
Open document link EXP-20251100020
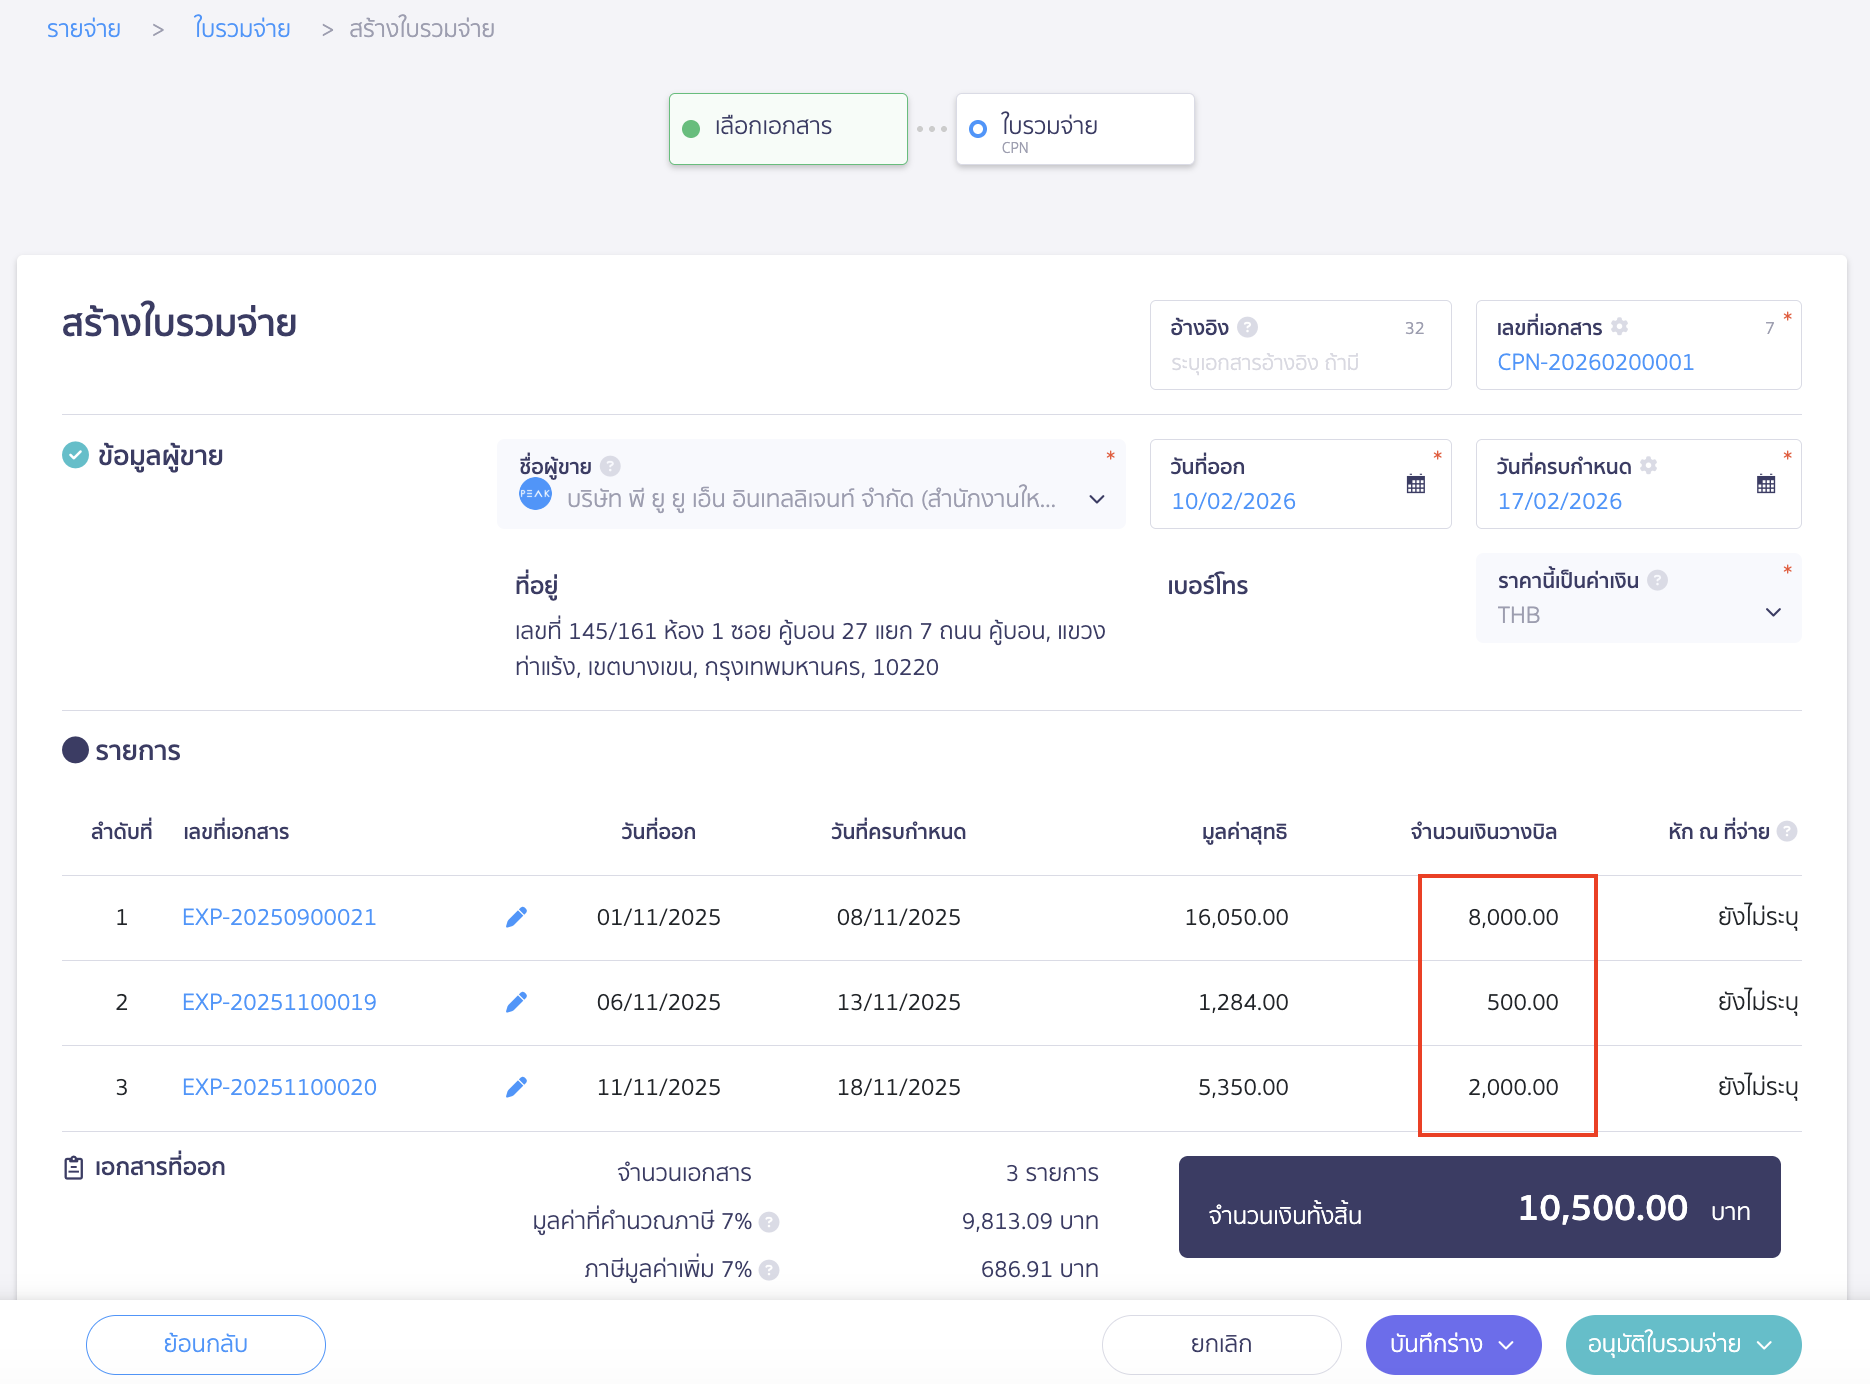coord(279,1087)
